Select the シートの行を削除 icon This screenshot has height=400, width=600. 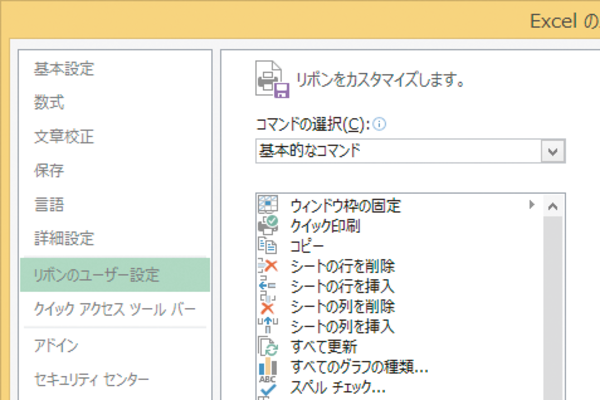268,266
